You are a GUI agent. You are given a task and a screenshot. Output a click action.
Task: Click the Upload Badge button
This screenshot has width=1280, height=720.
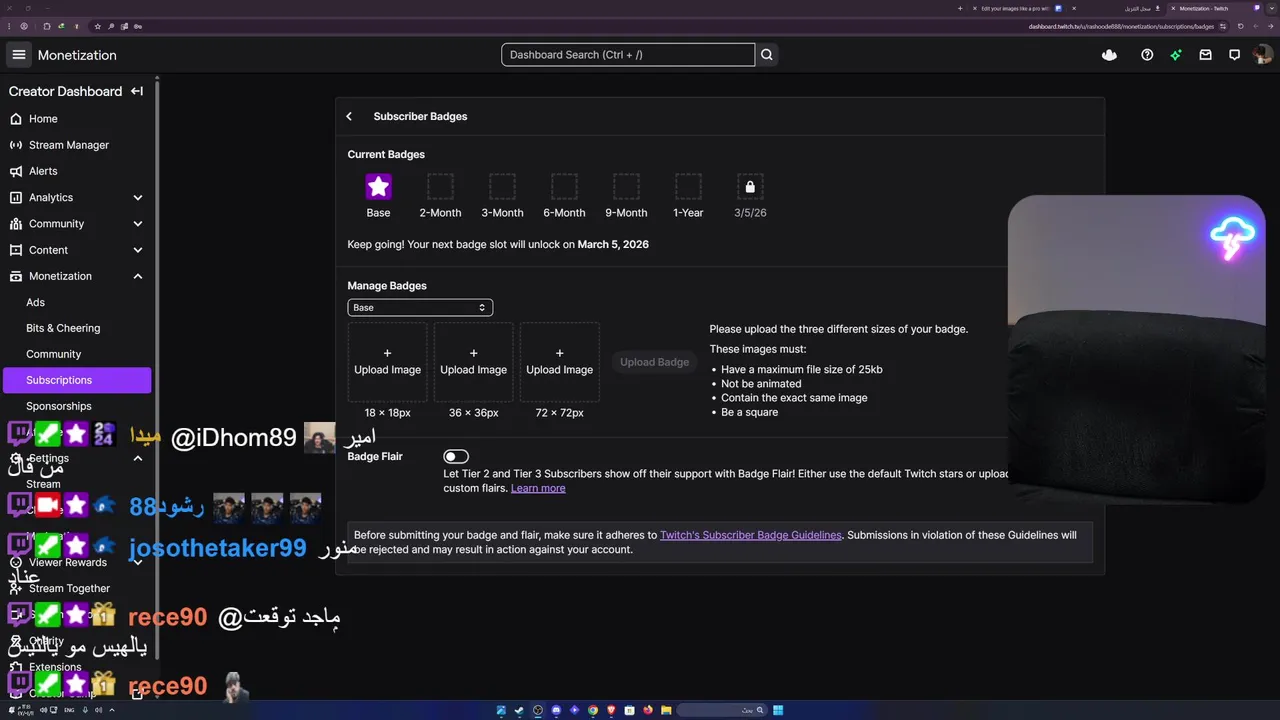tap(654, 362)
